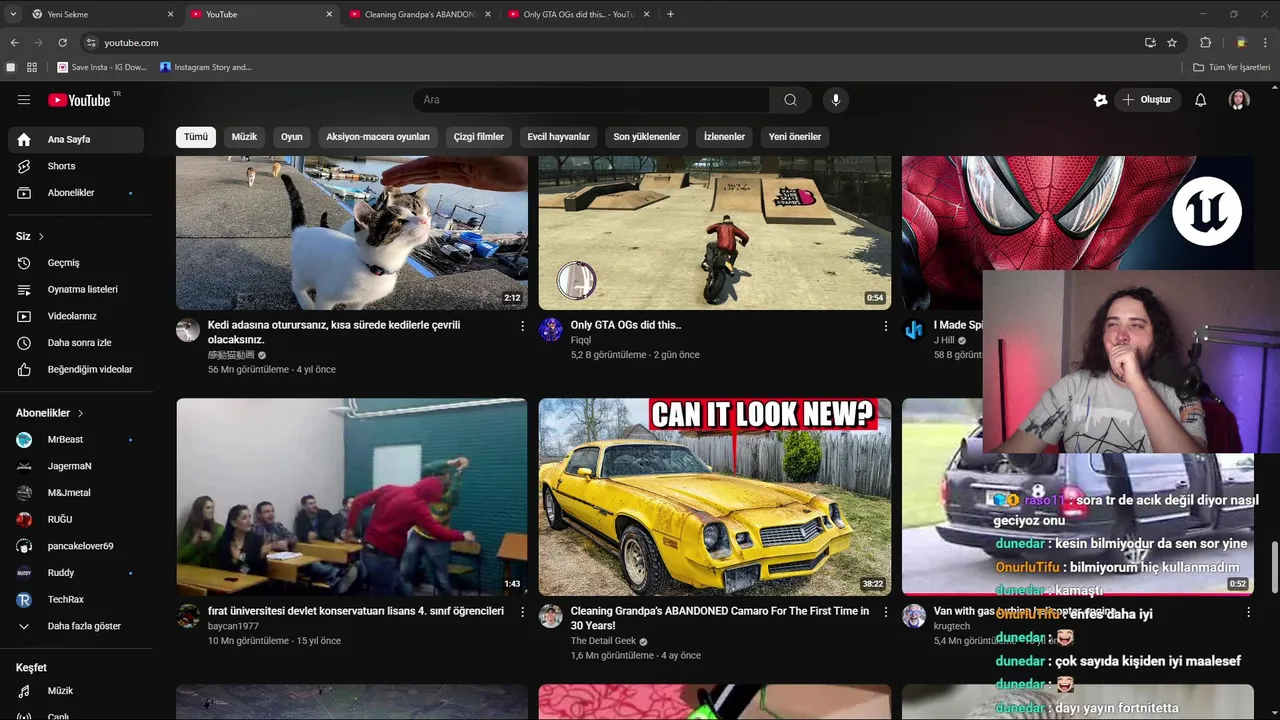Open pancakelover69 channel subscription

[x=76, y=546]
